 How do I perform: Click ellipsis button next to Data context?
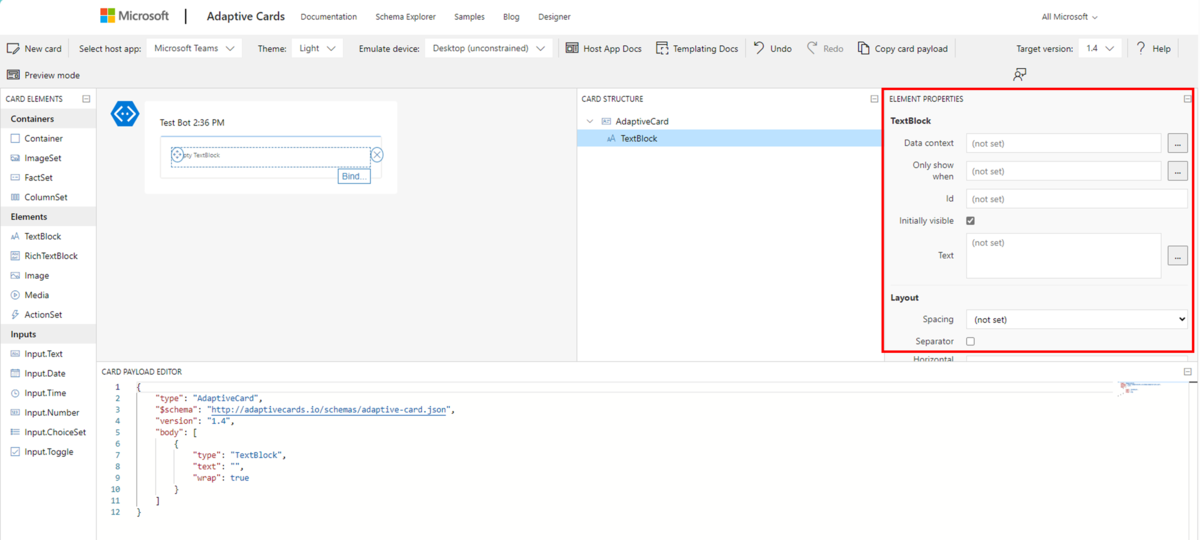point(1177,143)
